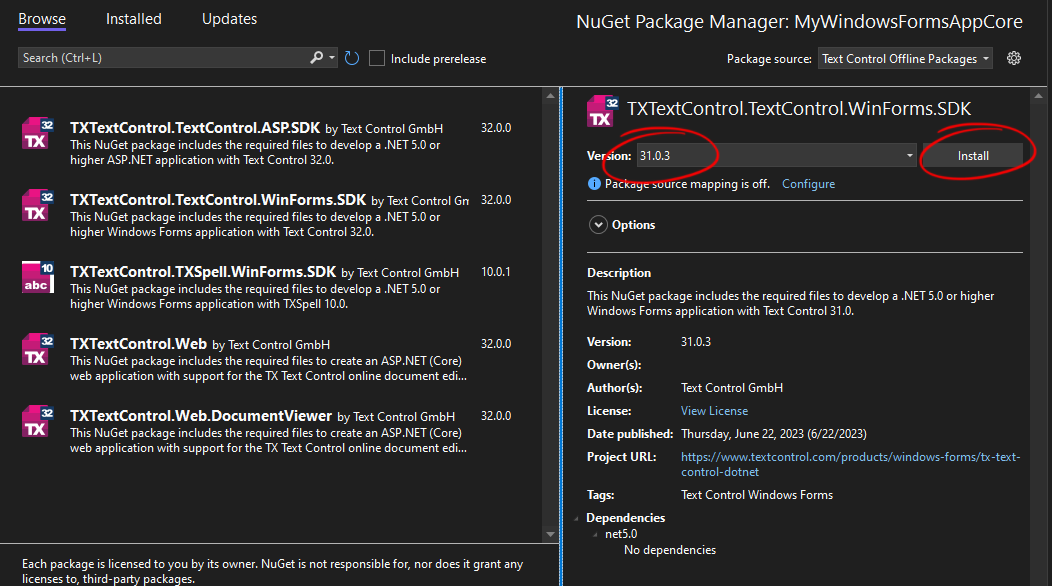
Task: Expand the Options section
Action: (598, 224)
